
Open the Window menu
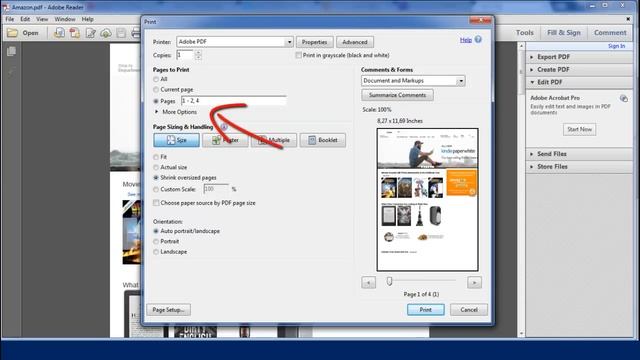64,19
